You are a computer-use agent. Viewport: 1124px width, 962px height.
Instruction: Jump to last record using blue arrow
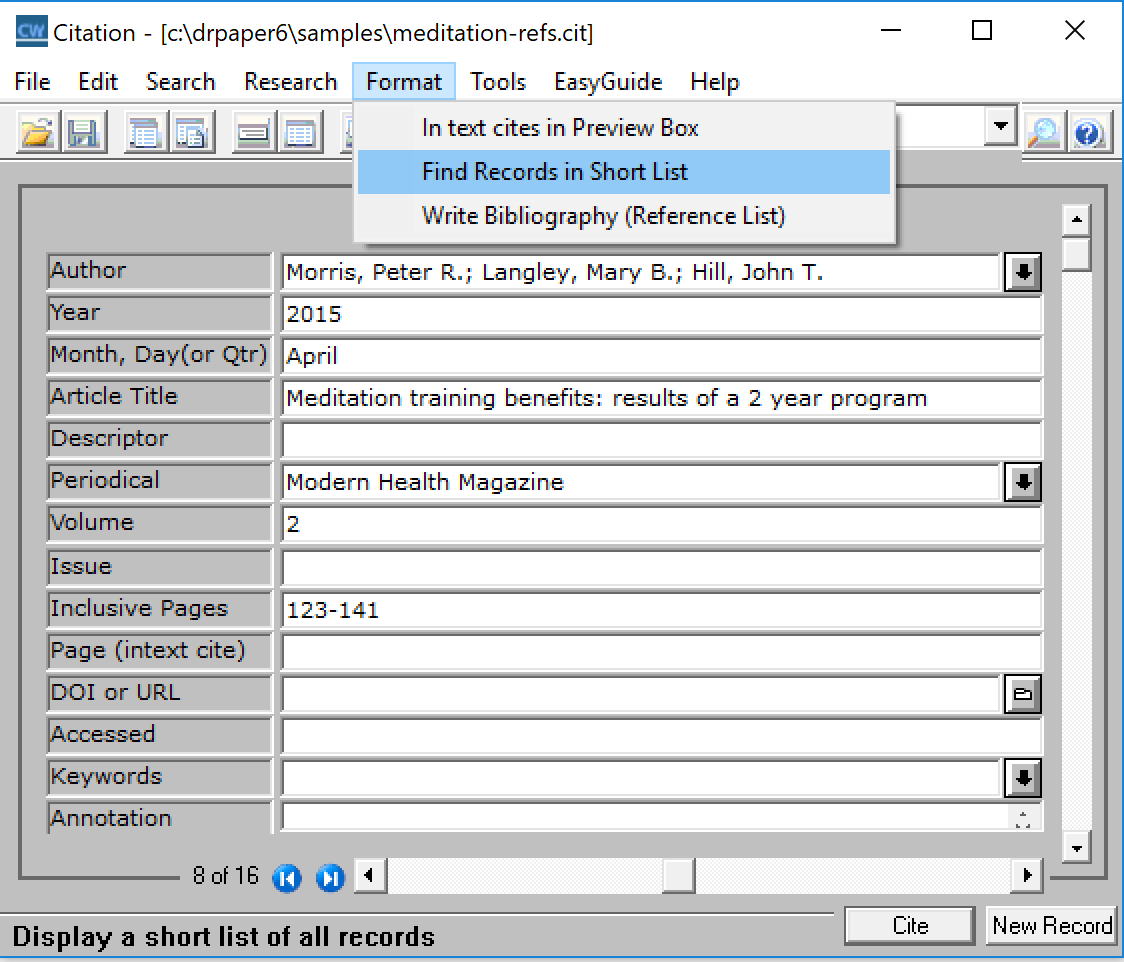[329, 878]
